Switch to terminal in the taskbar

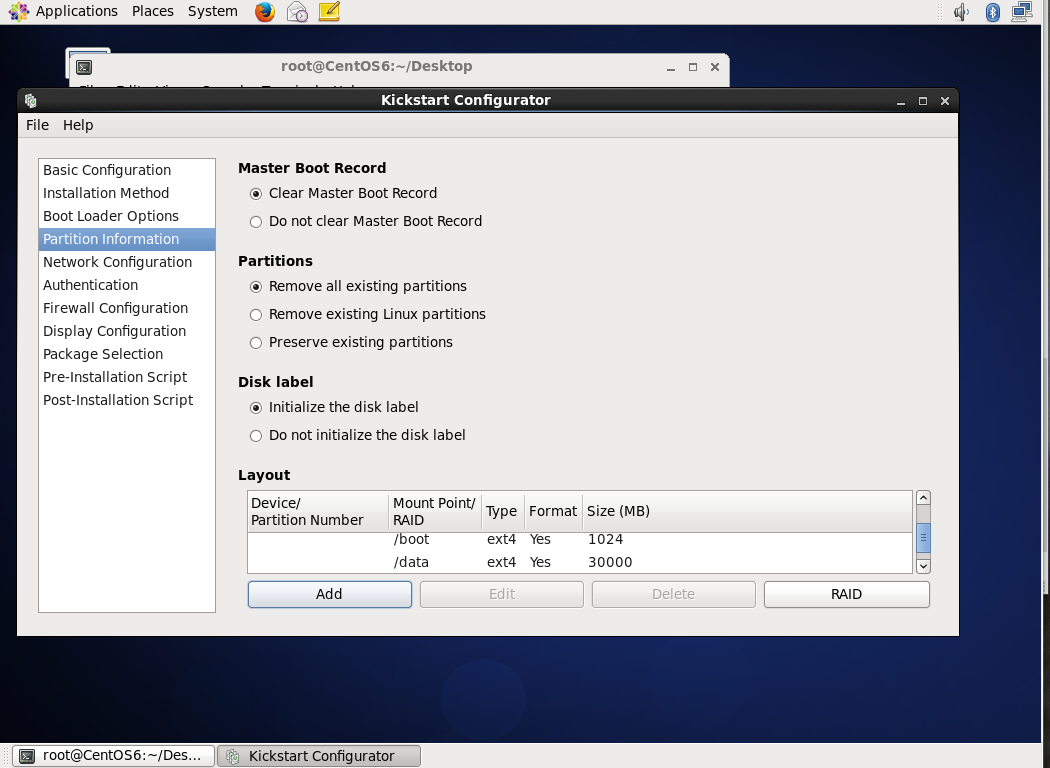pyautogui.click(x=114, y=756)
